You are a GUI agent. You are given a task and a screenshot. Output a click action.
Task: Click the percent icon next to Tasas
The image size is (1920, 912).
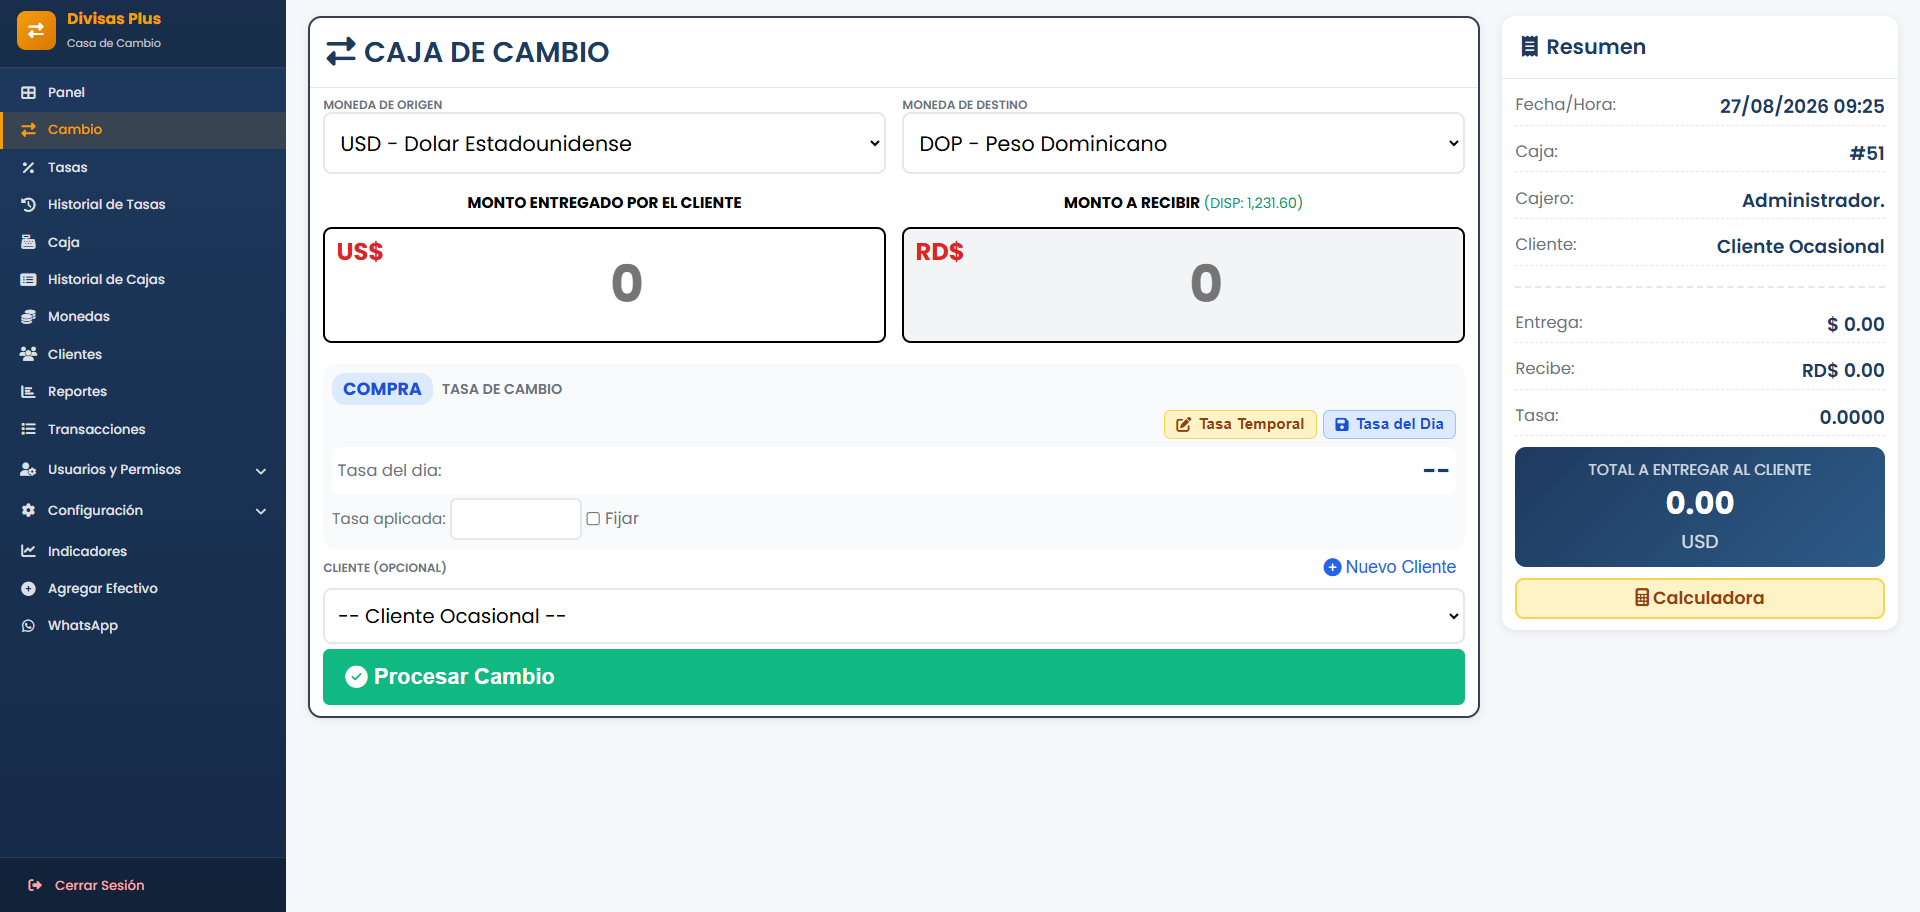pos(28,167)
